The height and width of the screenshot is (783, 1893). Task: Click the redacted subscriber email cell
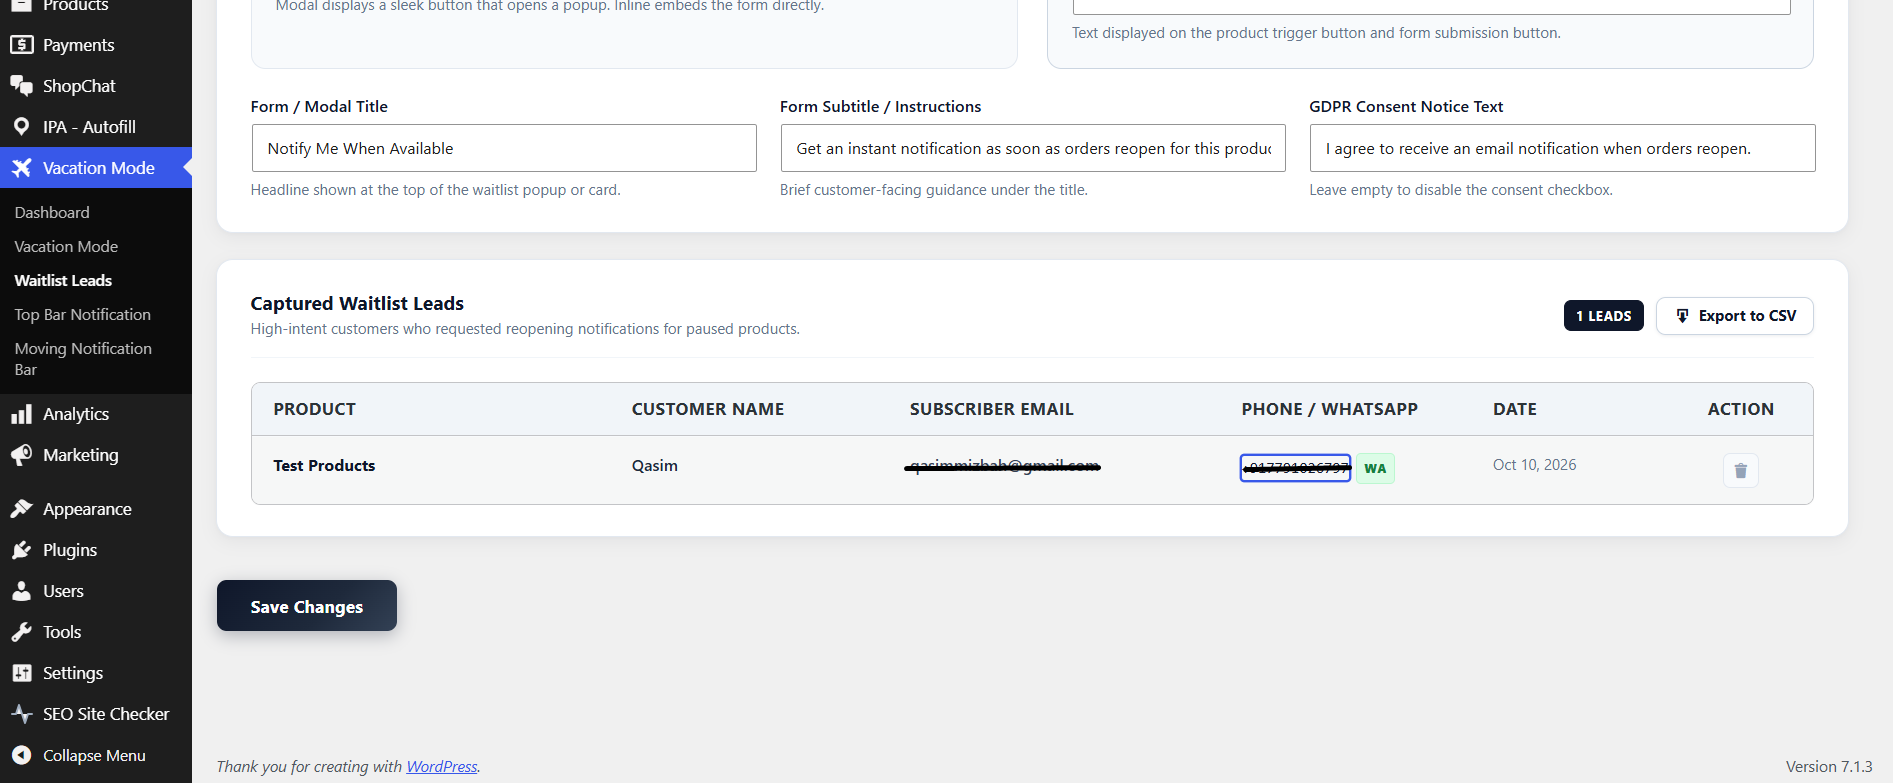(1003, 466)
